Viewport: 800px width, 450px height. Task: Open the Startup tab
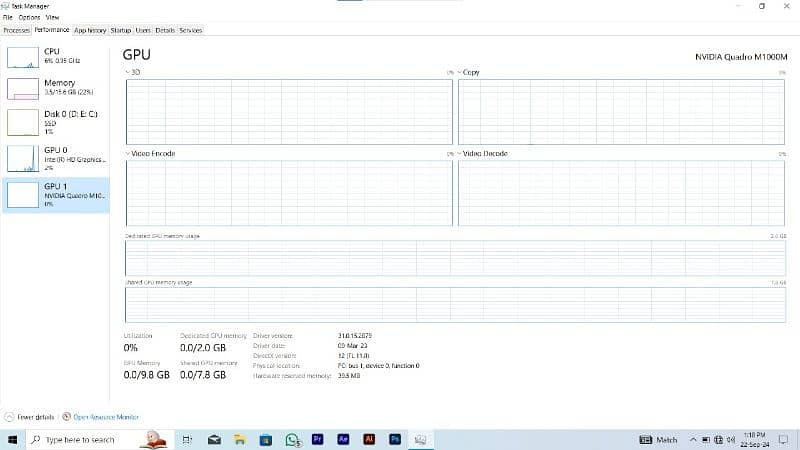point(121,30)
